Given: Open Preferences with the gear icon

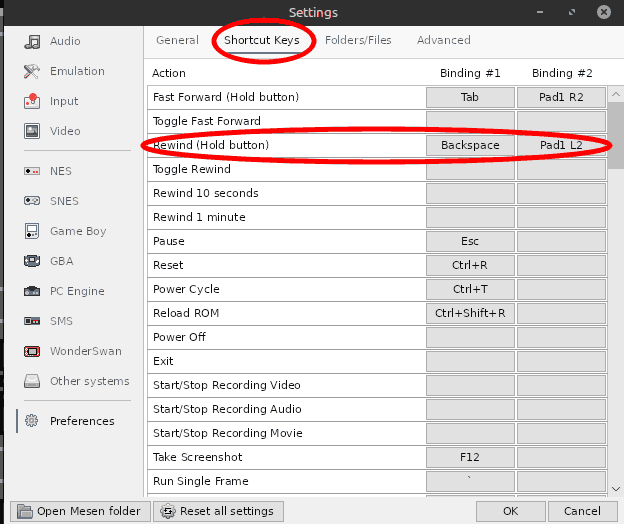Looking at the screenshot, I should 32,421.
